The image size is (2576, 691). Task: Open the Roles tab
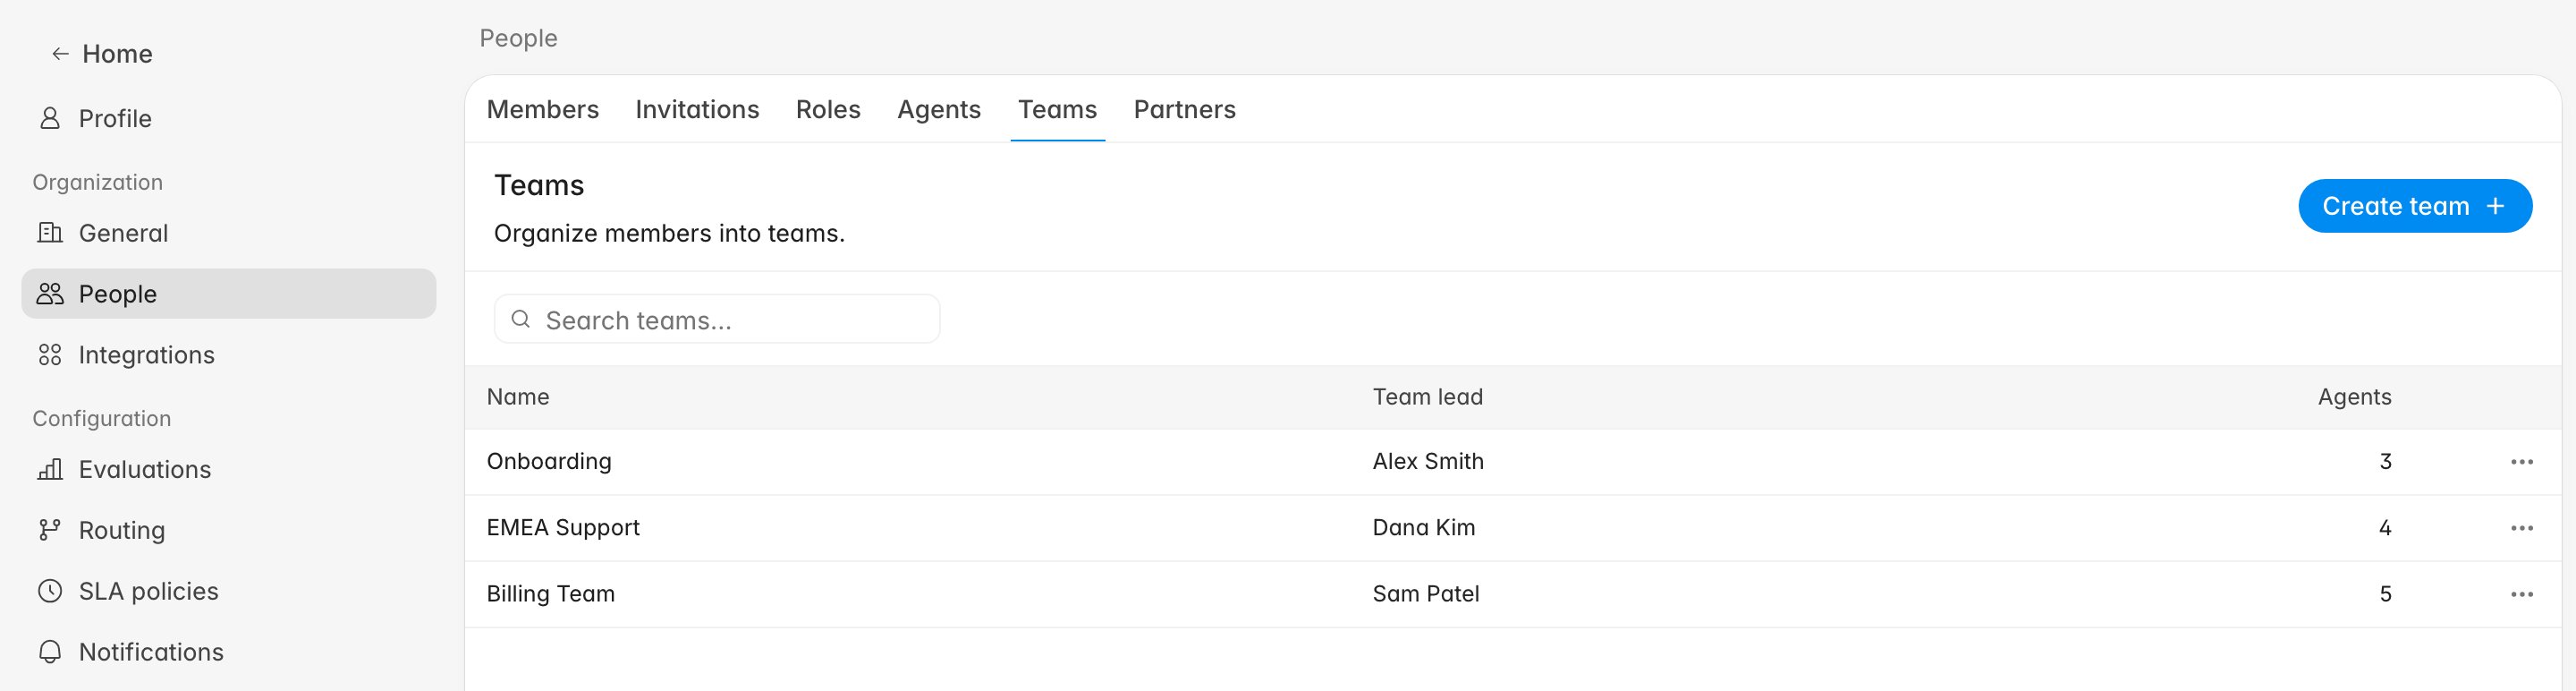(828, 109)
